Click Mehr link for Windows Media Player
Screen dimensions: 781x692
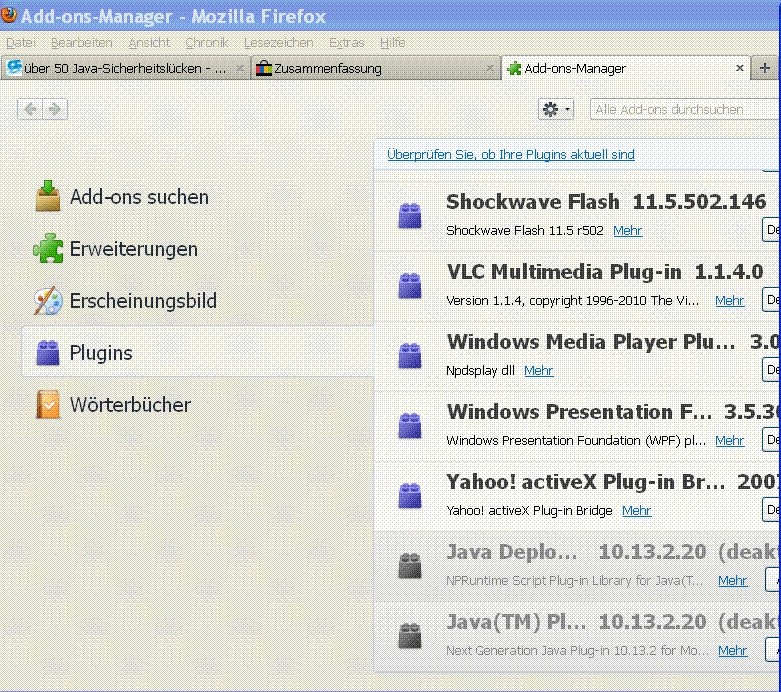[x=538, y=371]
